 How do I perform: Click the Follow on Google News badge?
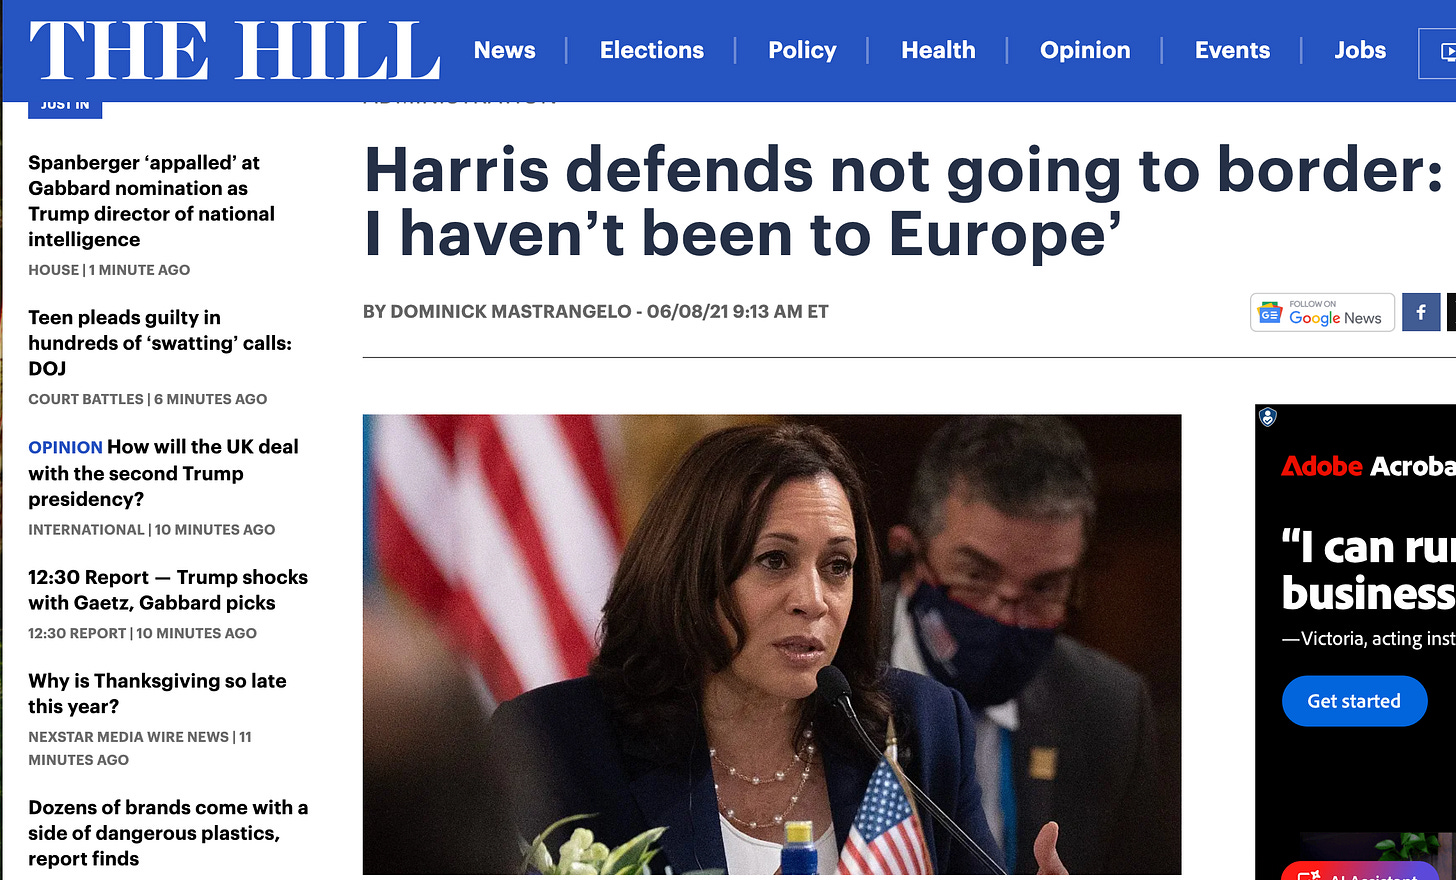(1322, 312)
